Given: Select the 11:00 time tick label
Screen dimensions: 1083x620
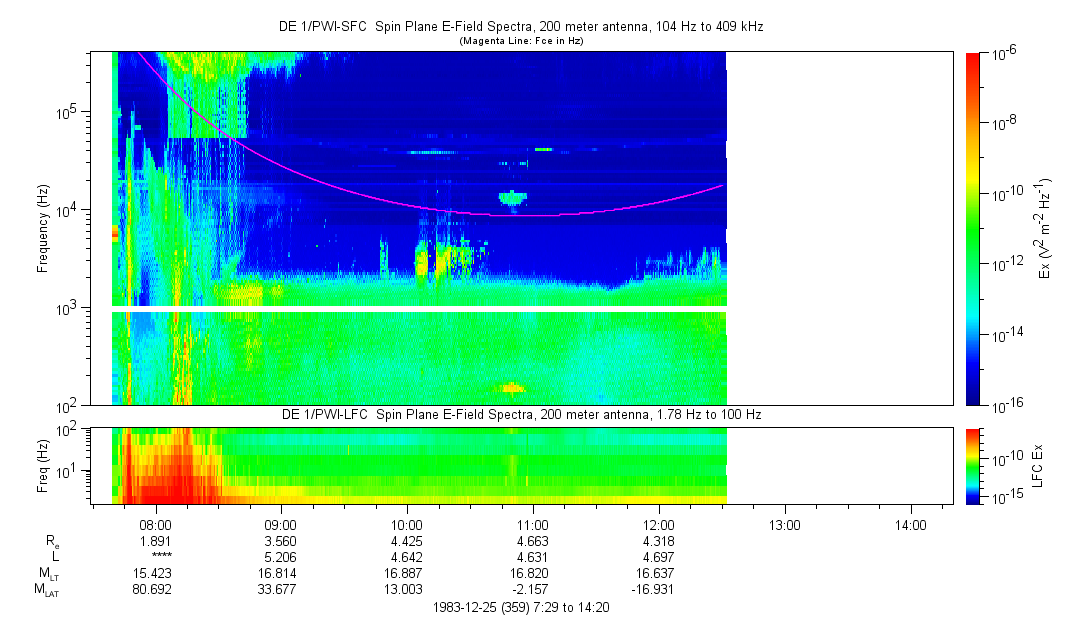Looking at the screenshot, I should pos(532,524).
